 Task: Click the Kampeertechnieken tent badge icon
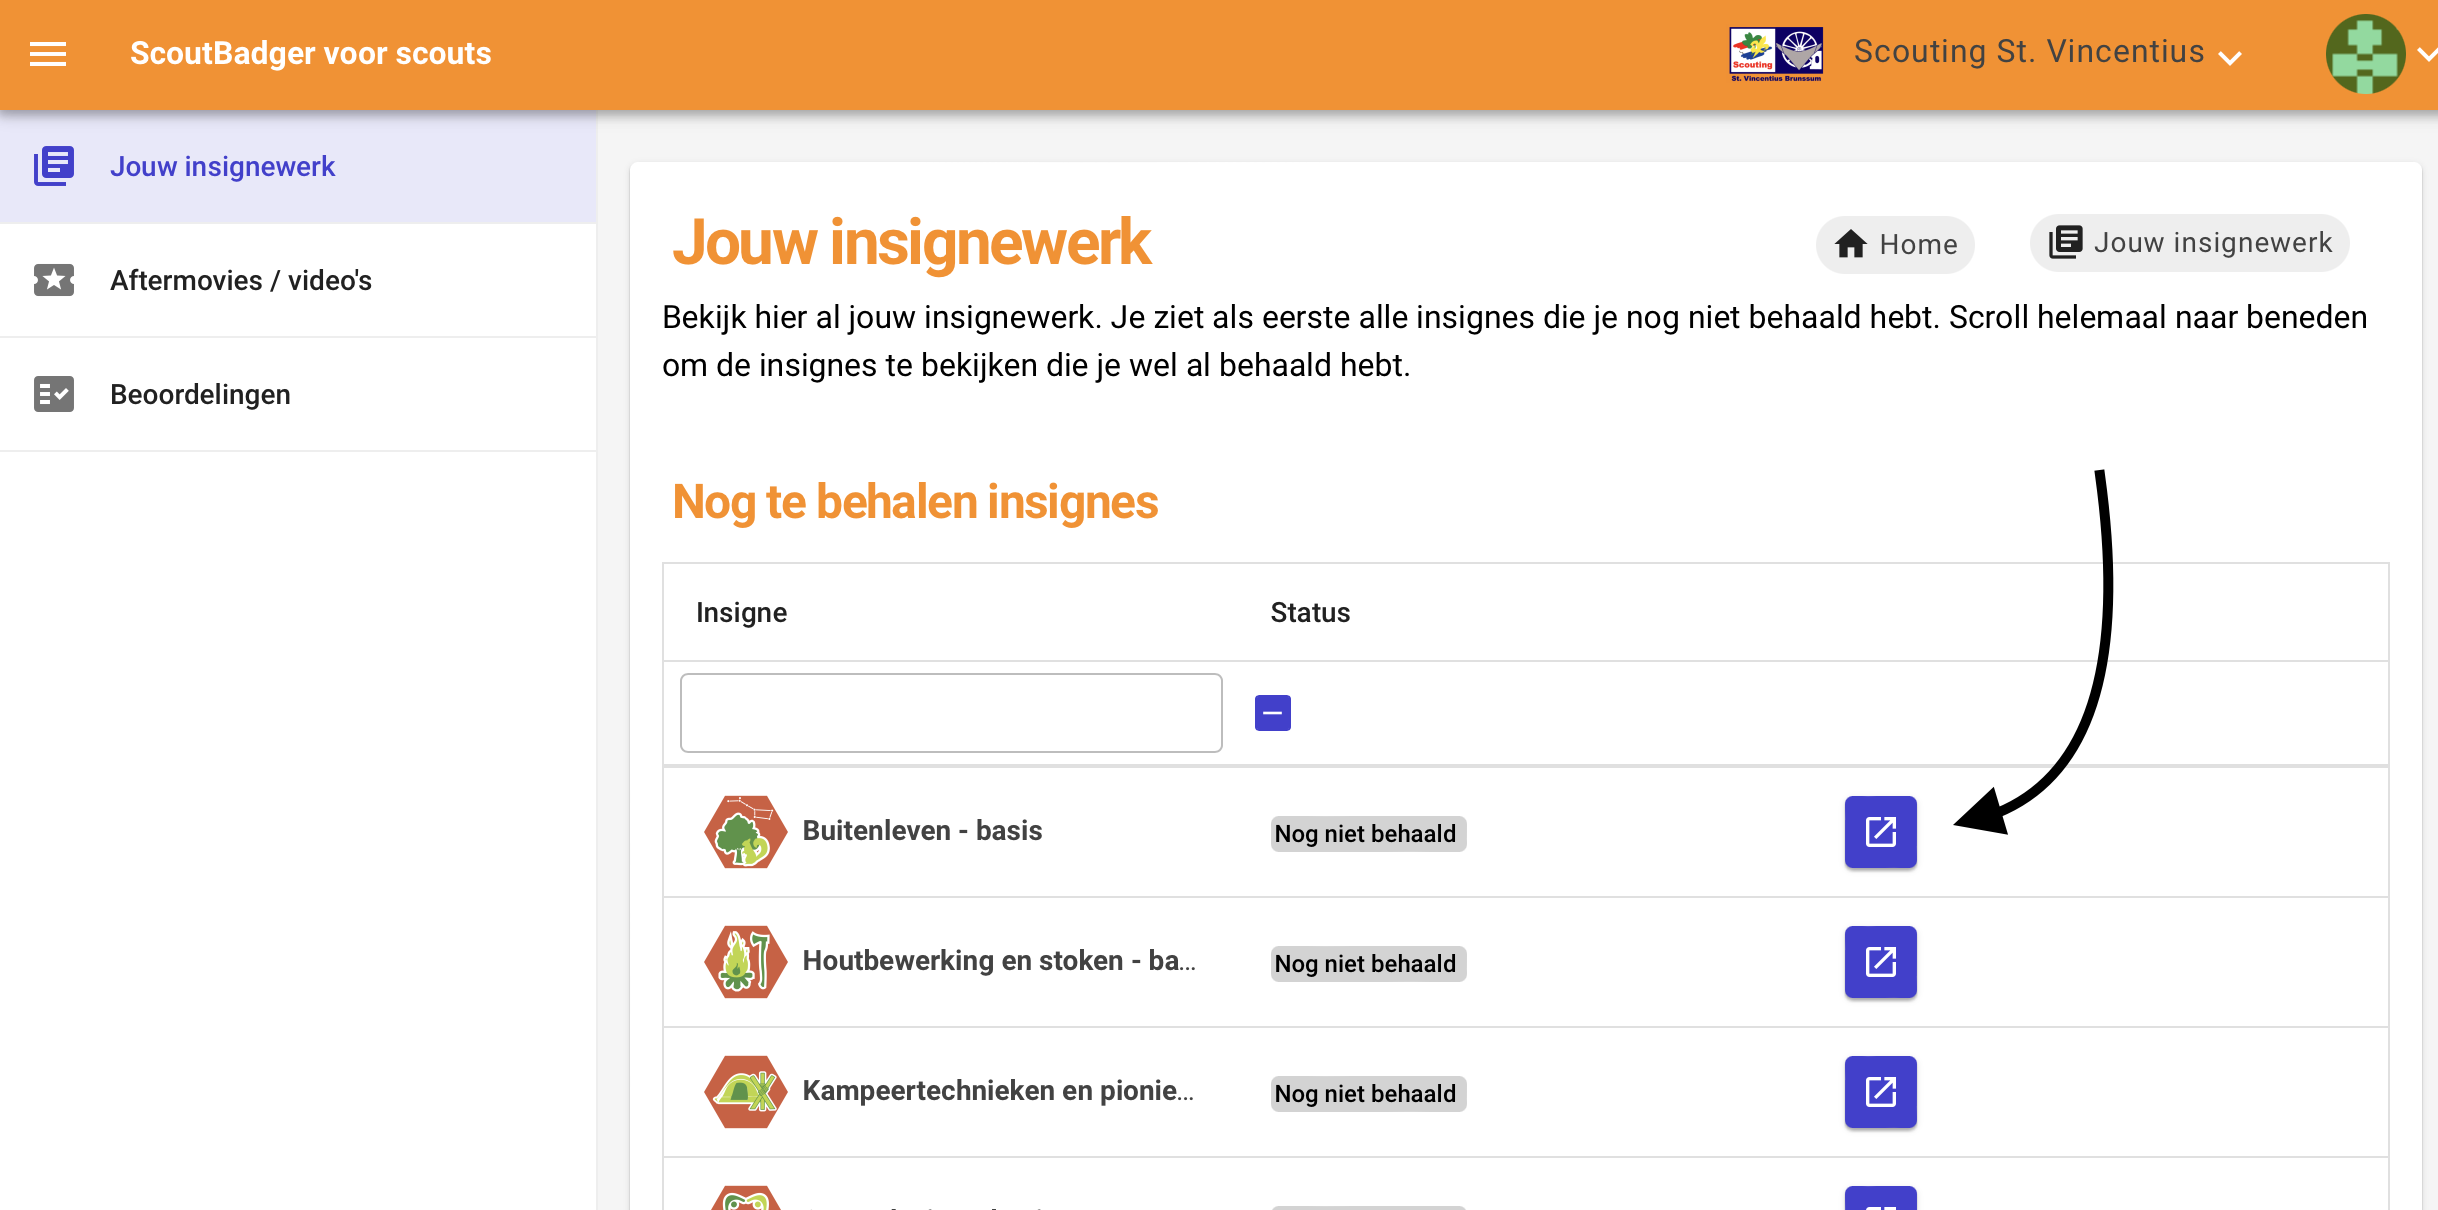[744, 1092]
